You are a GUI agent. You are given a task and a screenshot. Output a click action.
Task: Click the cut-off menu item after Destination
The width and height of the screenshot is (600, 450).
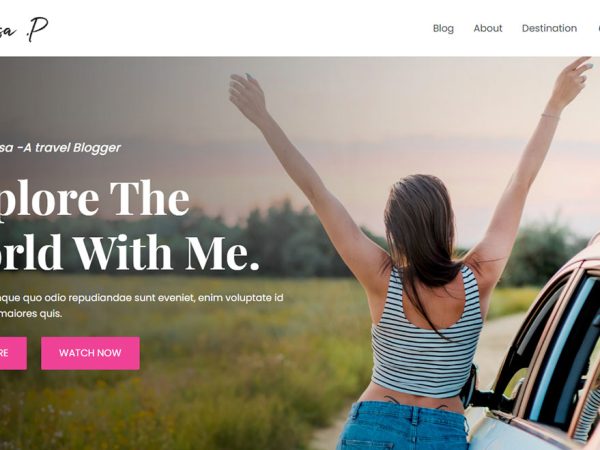pos(598,28)
